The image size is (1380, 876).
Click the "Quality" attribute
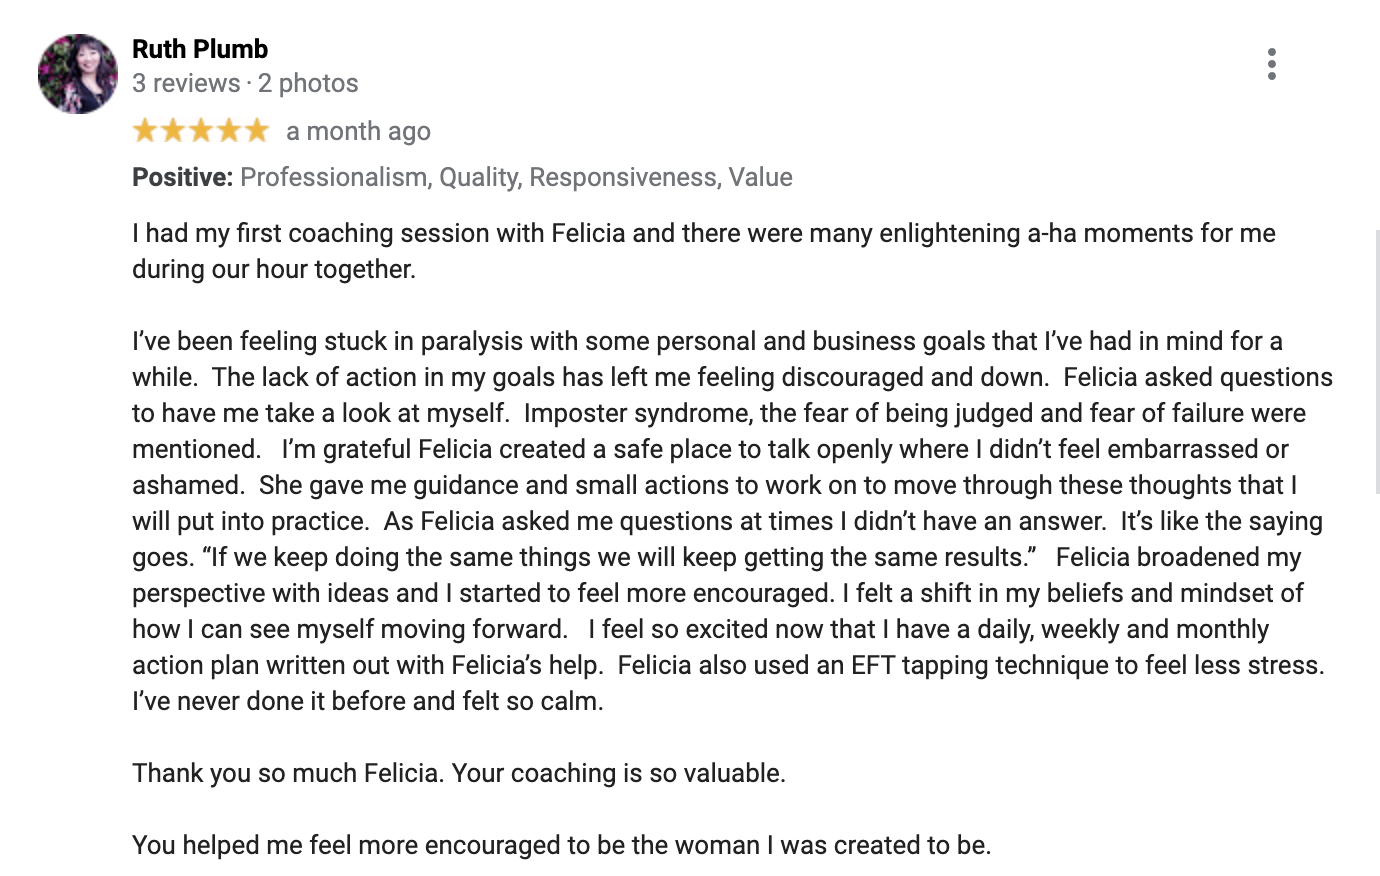click(x=478, y=177)
